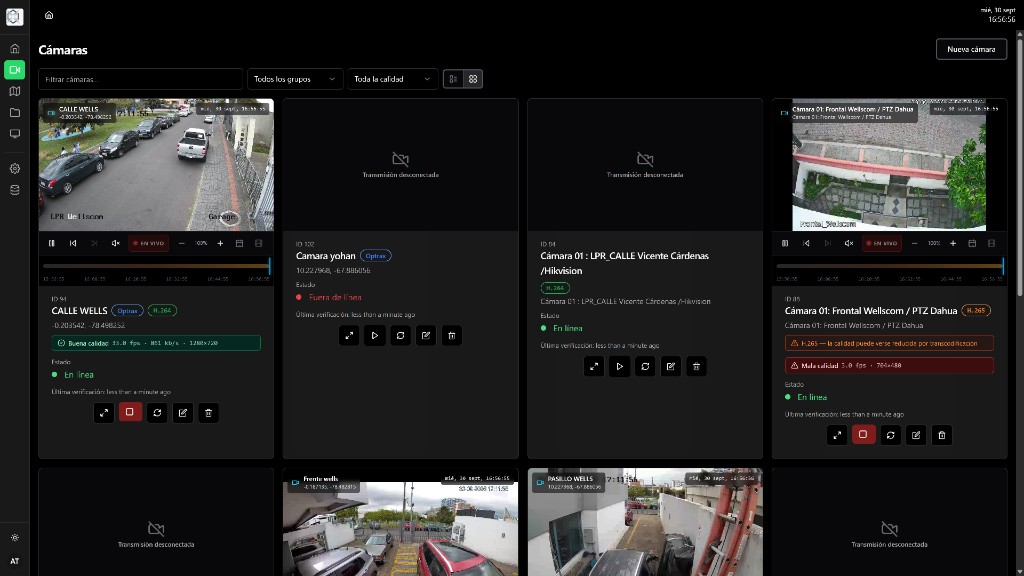Pause the CALLE WELLS live video
1024x576 pixels.
[x=52, y=244]
